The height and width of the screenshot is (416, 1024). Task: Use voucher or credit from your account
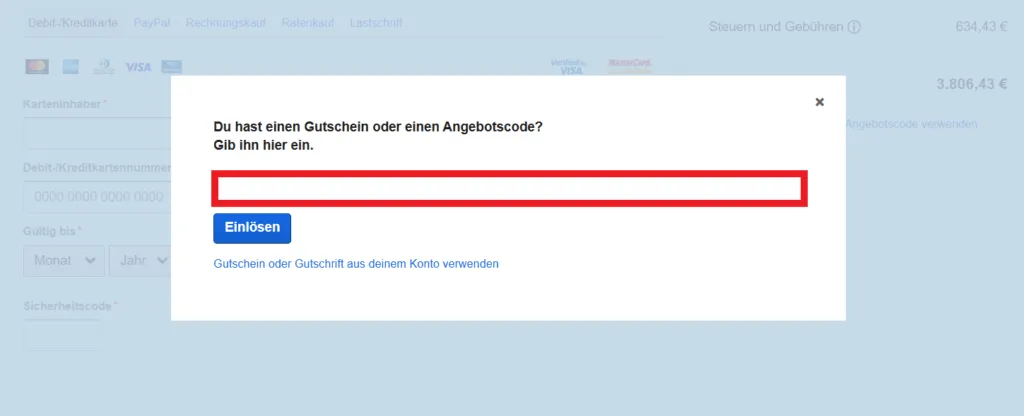tap(356, 264)
